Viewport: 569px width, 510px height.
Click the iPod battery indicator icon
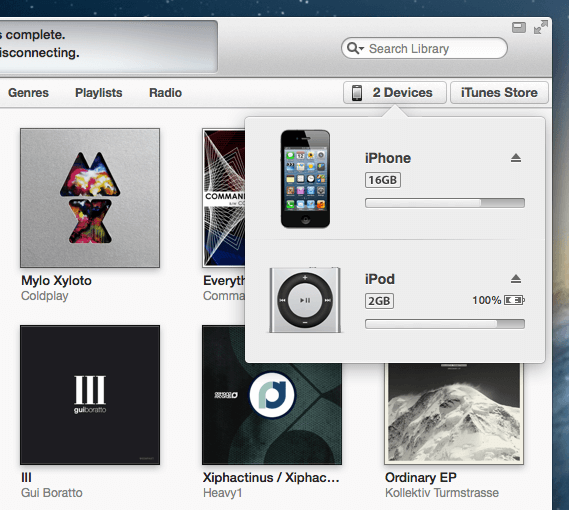pyautogui.click(x=515, y=300)
